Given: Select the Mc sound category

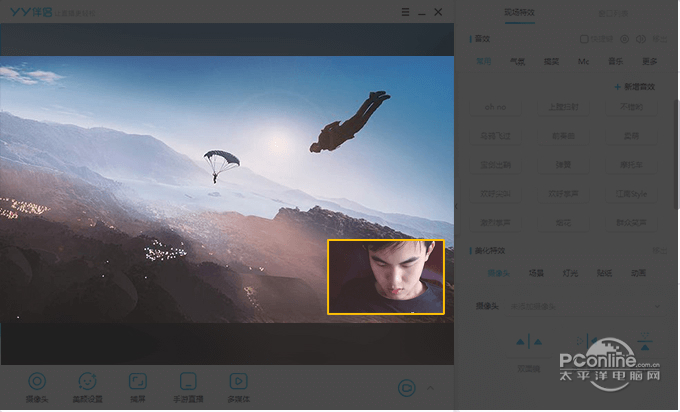Looking at the screenshot, I should tap(583, 61).
